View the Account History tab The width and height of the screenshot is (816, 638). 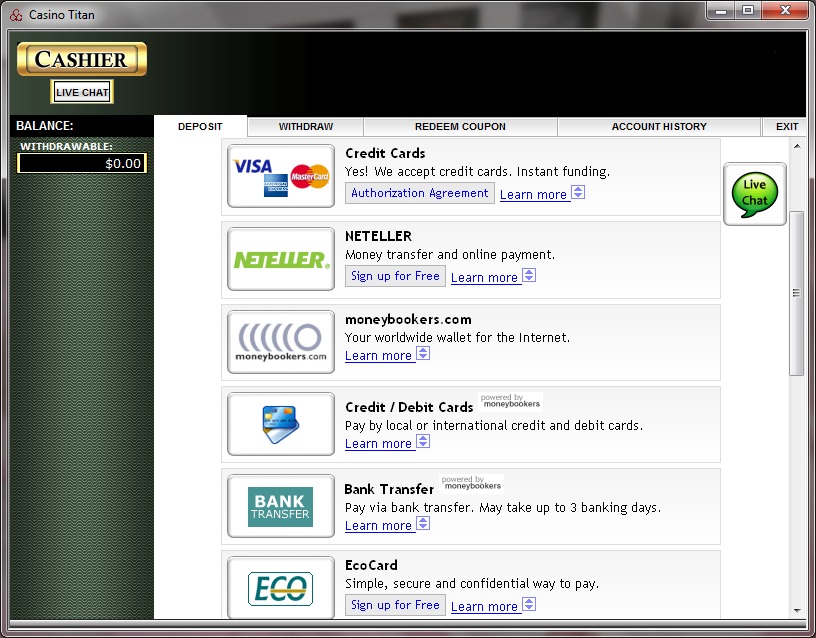(659, 127)
